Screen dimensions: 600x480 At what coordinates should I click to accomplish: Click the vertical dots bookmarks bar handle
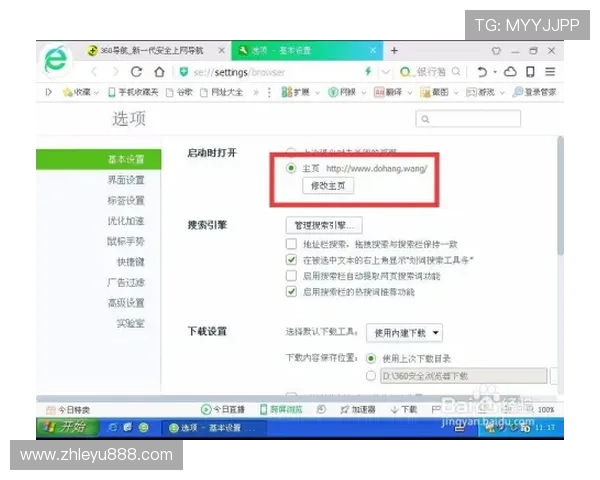click(x=269, y=92)
